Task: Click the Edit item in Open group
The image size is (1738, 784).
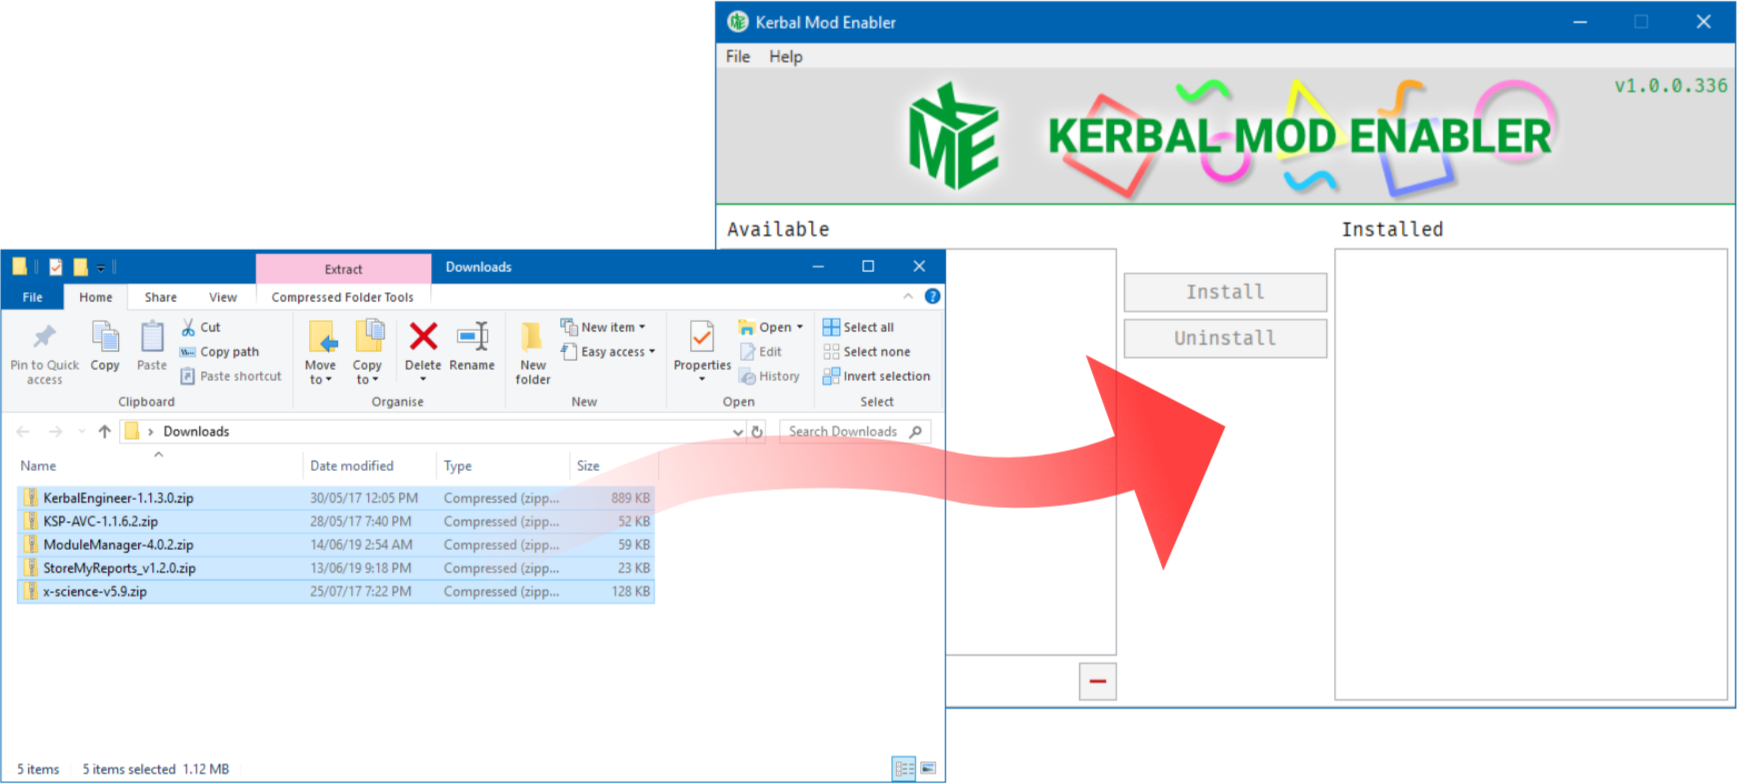Action: point(761,352)
